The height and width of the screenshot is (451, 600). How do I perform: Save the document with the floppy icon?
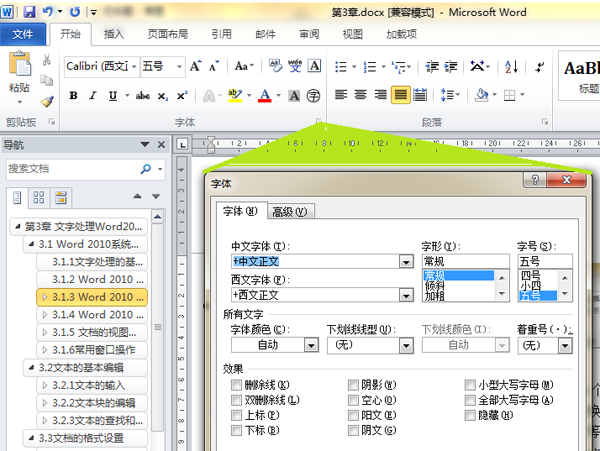(29, 12)
